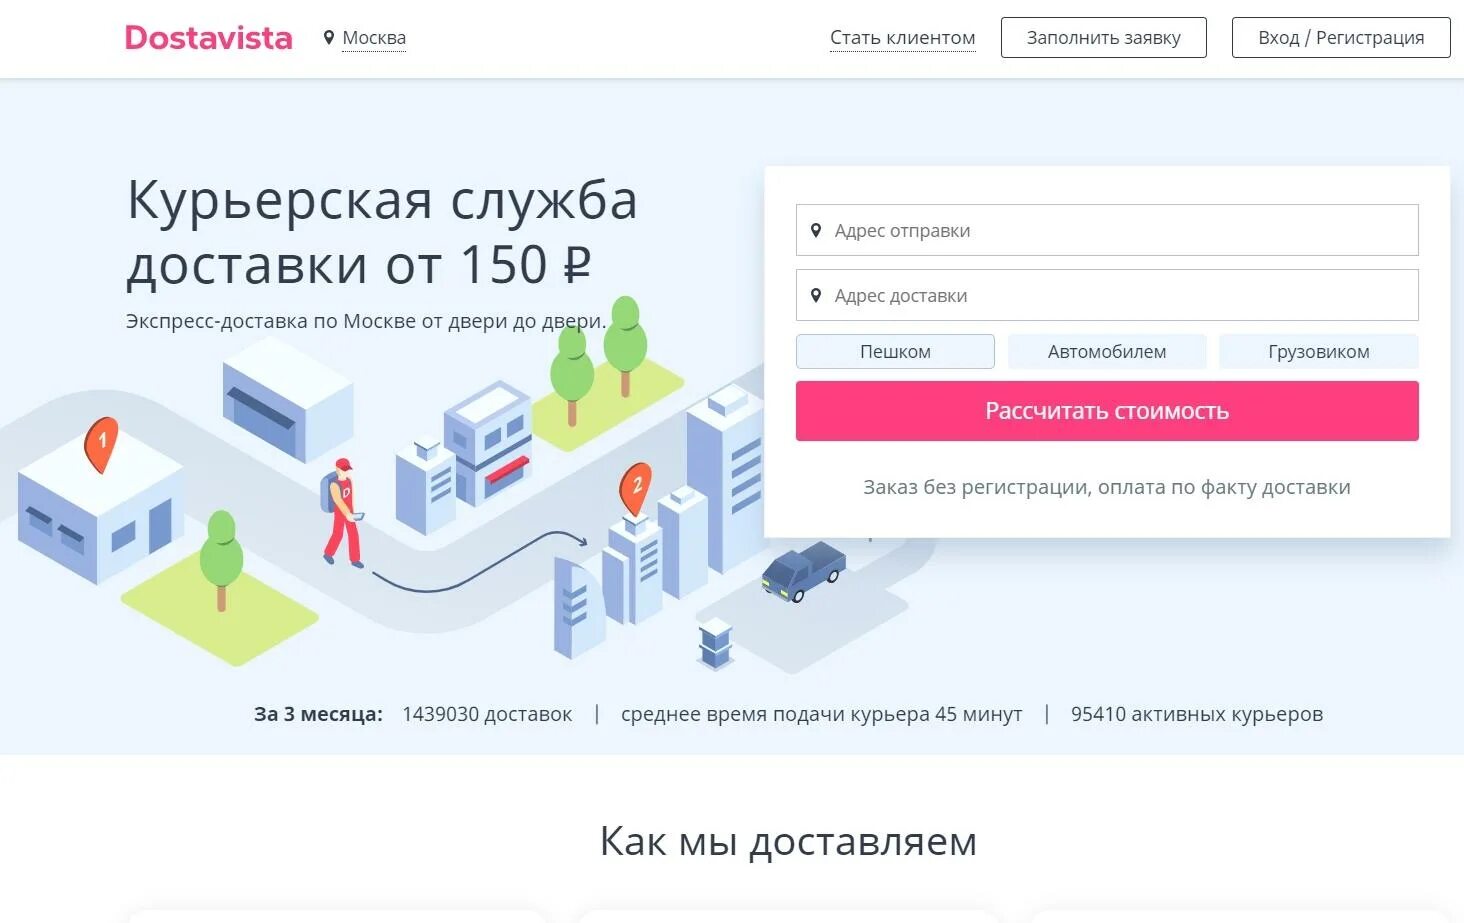Click the orange map marker number 2

[636, 488]
